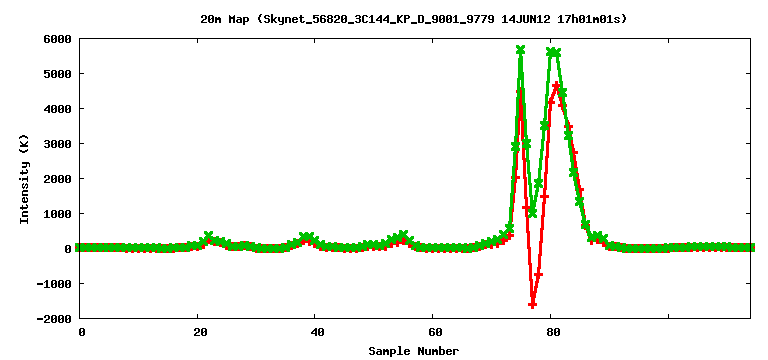This screenshot has height=360, width=768.
Task: Click the Sample Number axis label
Action: [414, 351]
